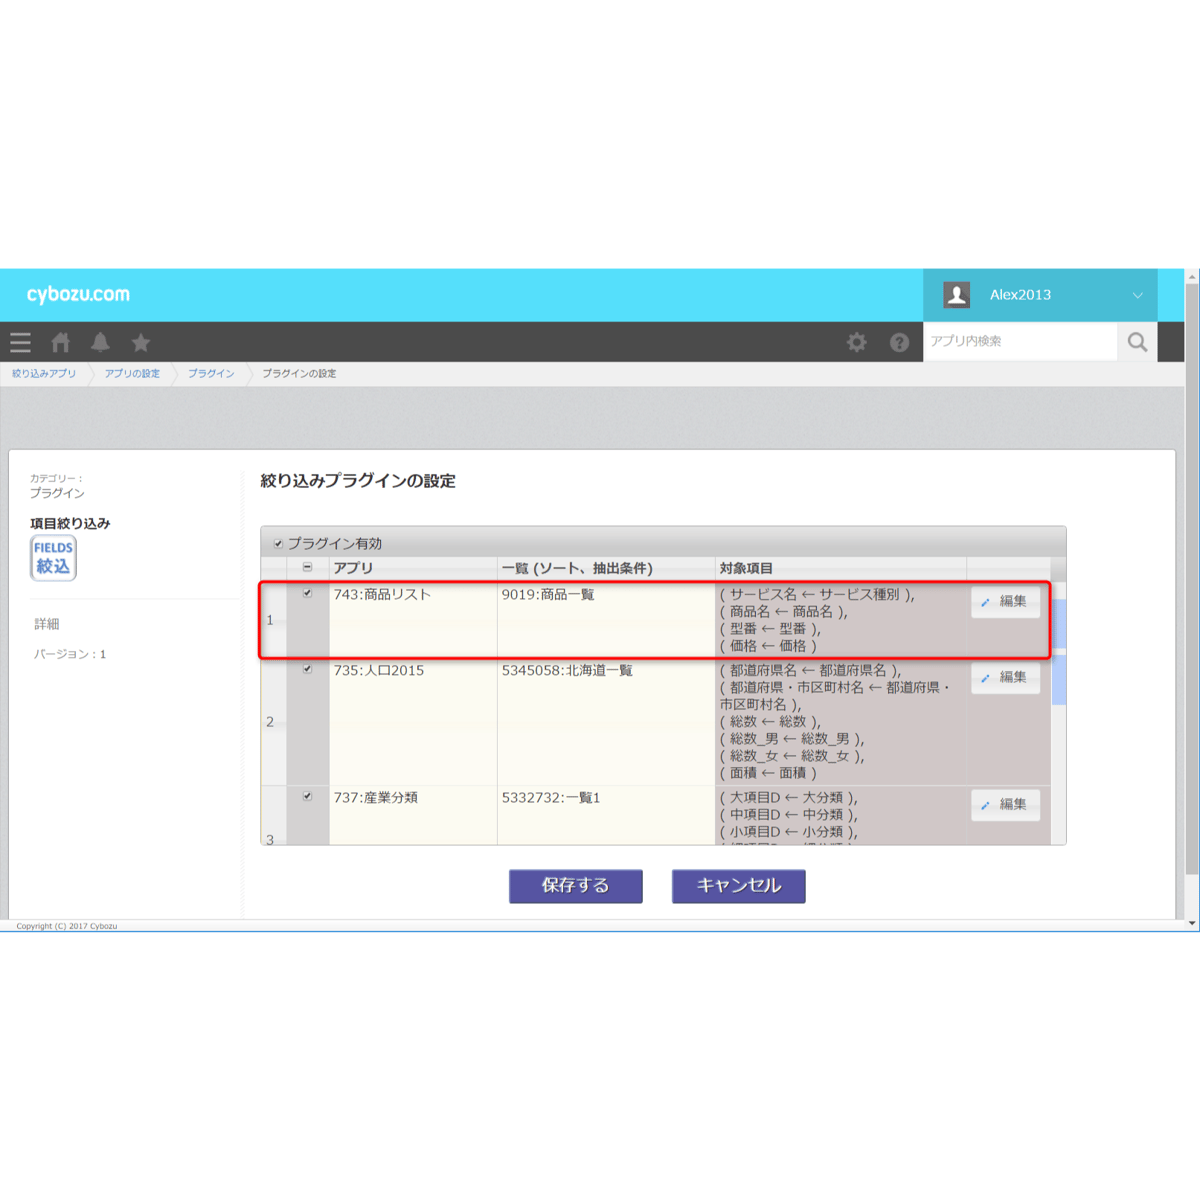
Task: Click the サービス名 ← サービス種別 mapping text
Action: [x=817, y=594]
